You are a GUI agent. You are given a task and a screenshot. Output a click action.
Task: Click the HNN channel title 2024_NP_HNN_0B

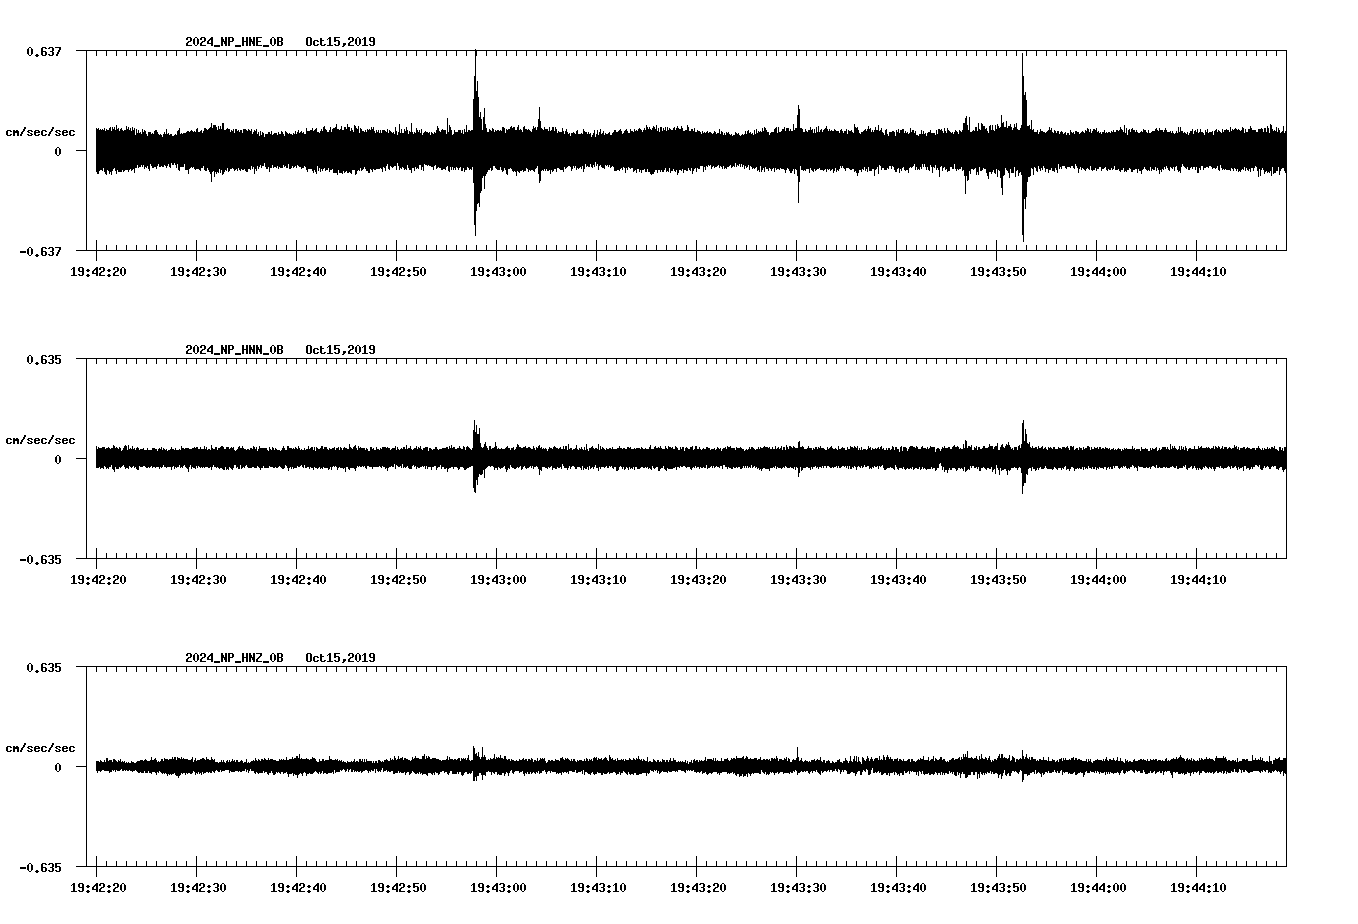click(x=234, y=350)
